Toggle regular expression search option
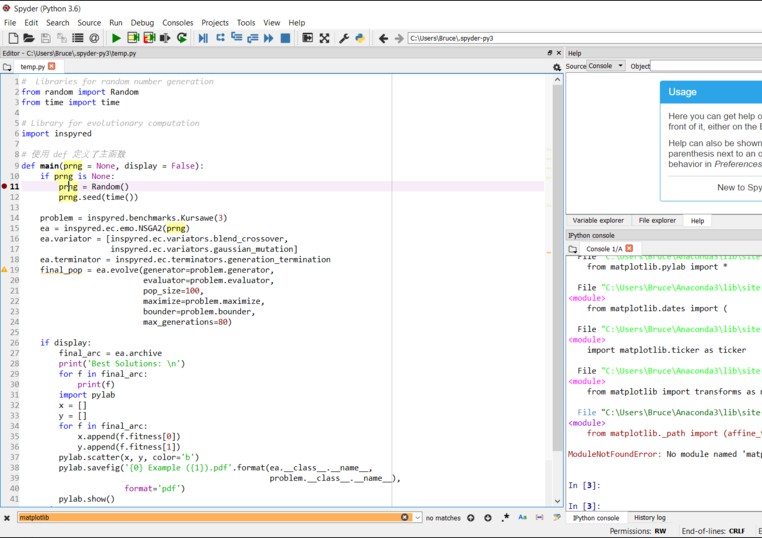The height and width of the screenshot is (538, 762). pyautogui.click(x=506, y=517)
